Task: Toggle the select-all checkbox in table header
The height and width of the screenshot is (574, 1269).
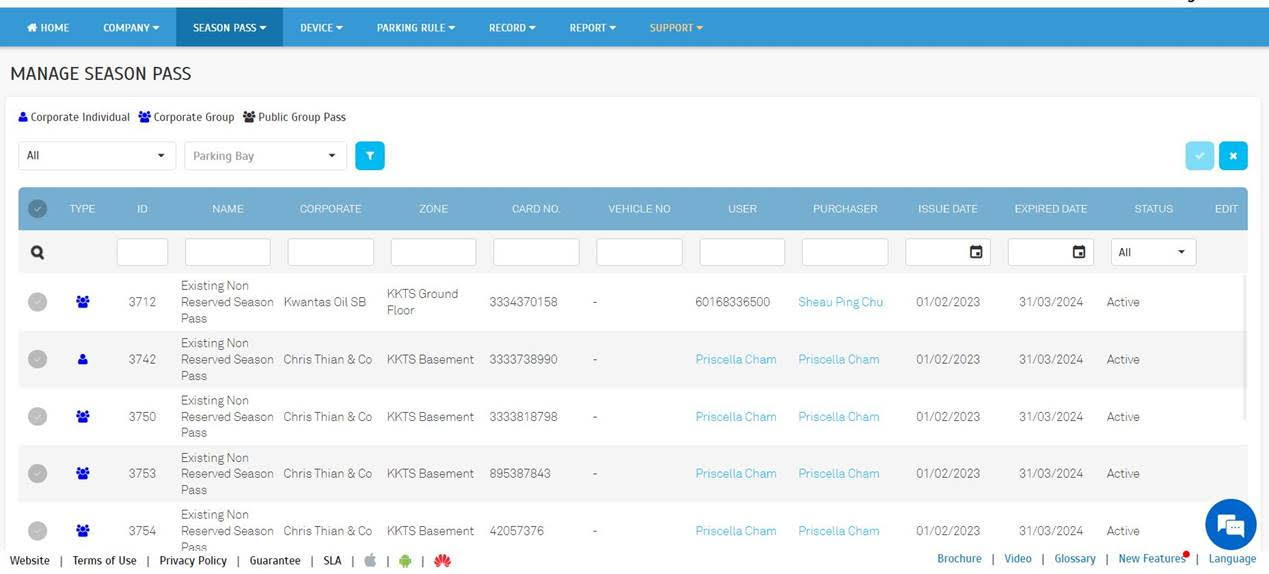Action: tap(37, 209)
